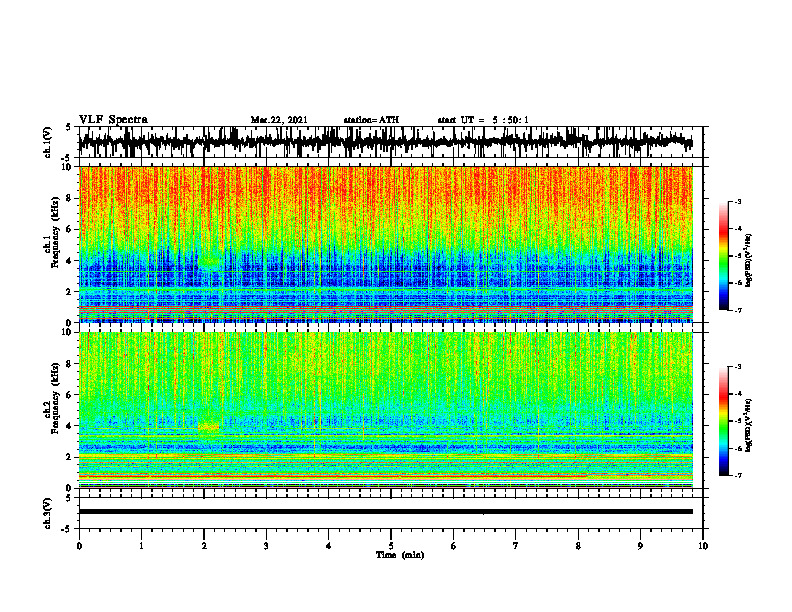This screenshot has width=792, height=612.
Task: Click the "VLF Spectra" plot title
Action: [x=113, y=119]
